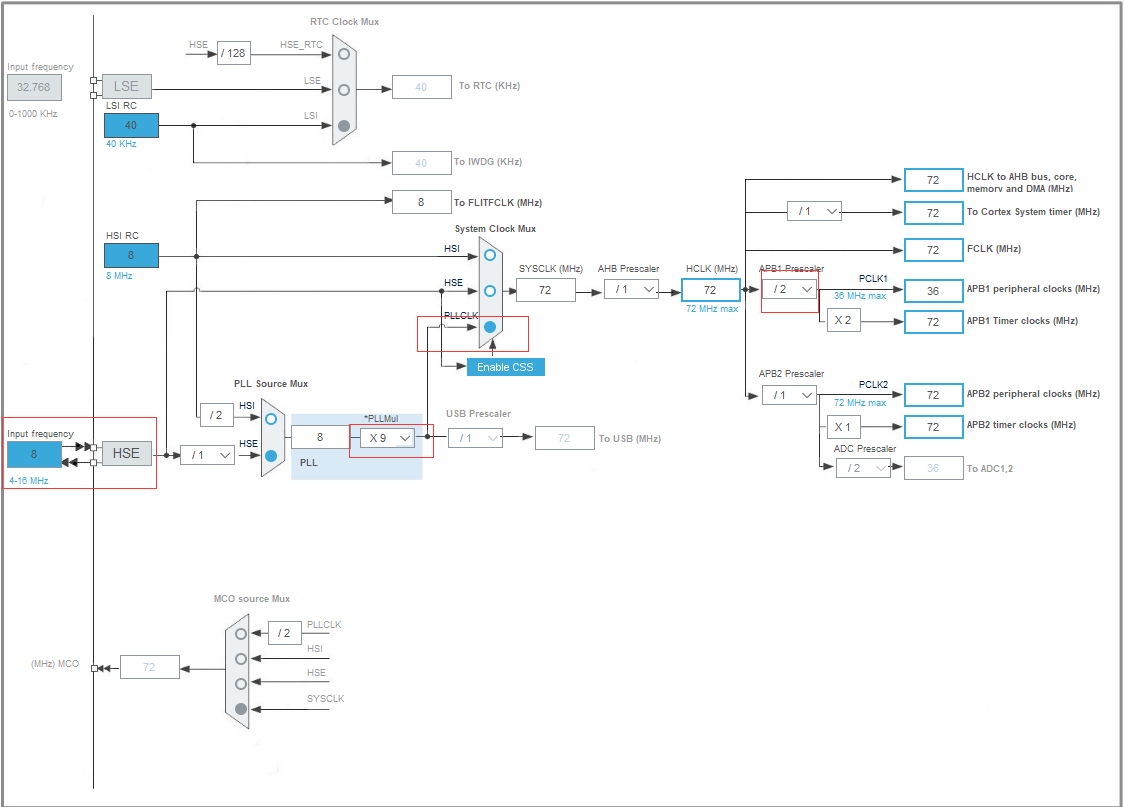Viewport: 1124px width, 807px height.
Task: Open the Cortex System timer /1 dropdown
Action: pos(814,211)
